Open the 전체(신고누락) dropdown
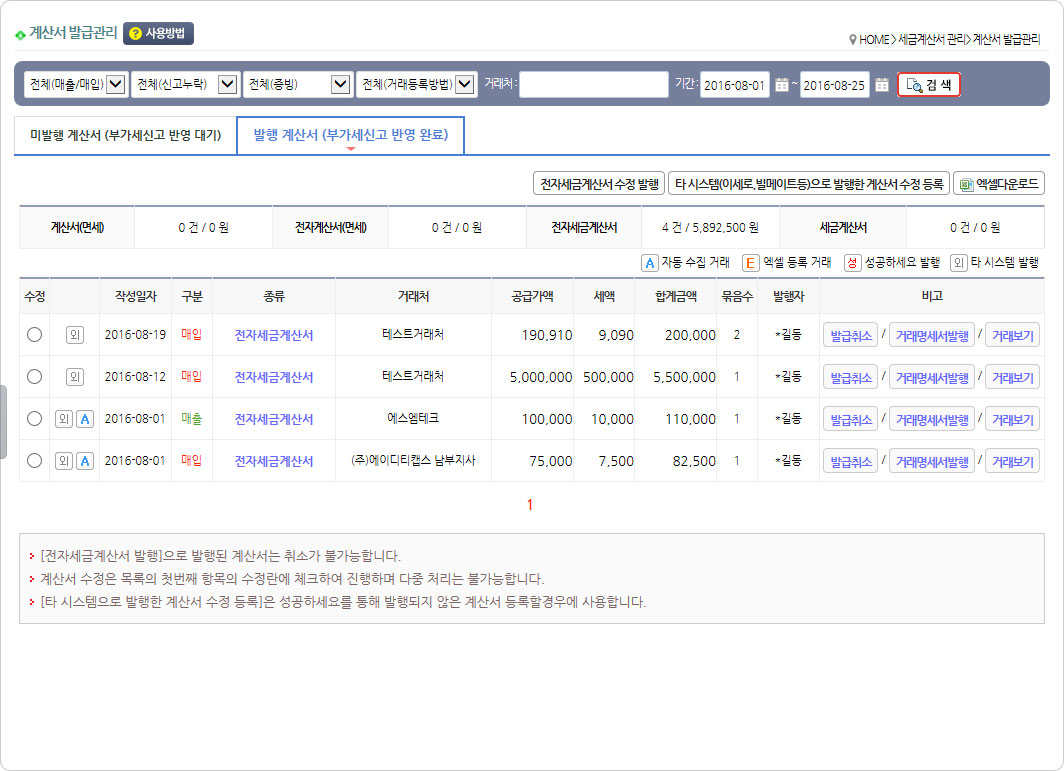 tap(185, 84)
